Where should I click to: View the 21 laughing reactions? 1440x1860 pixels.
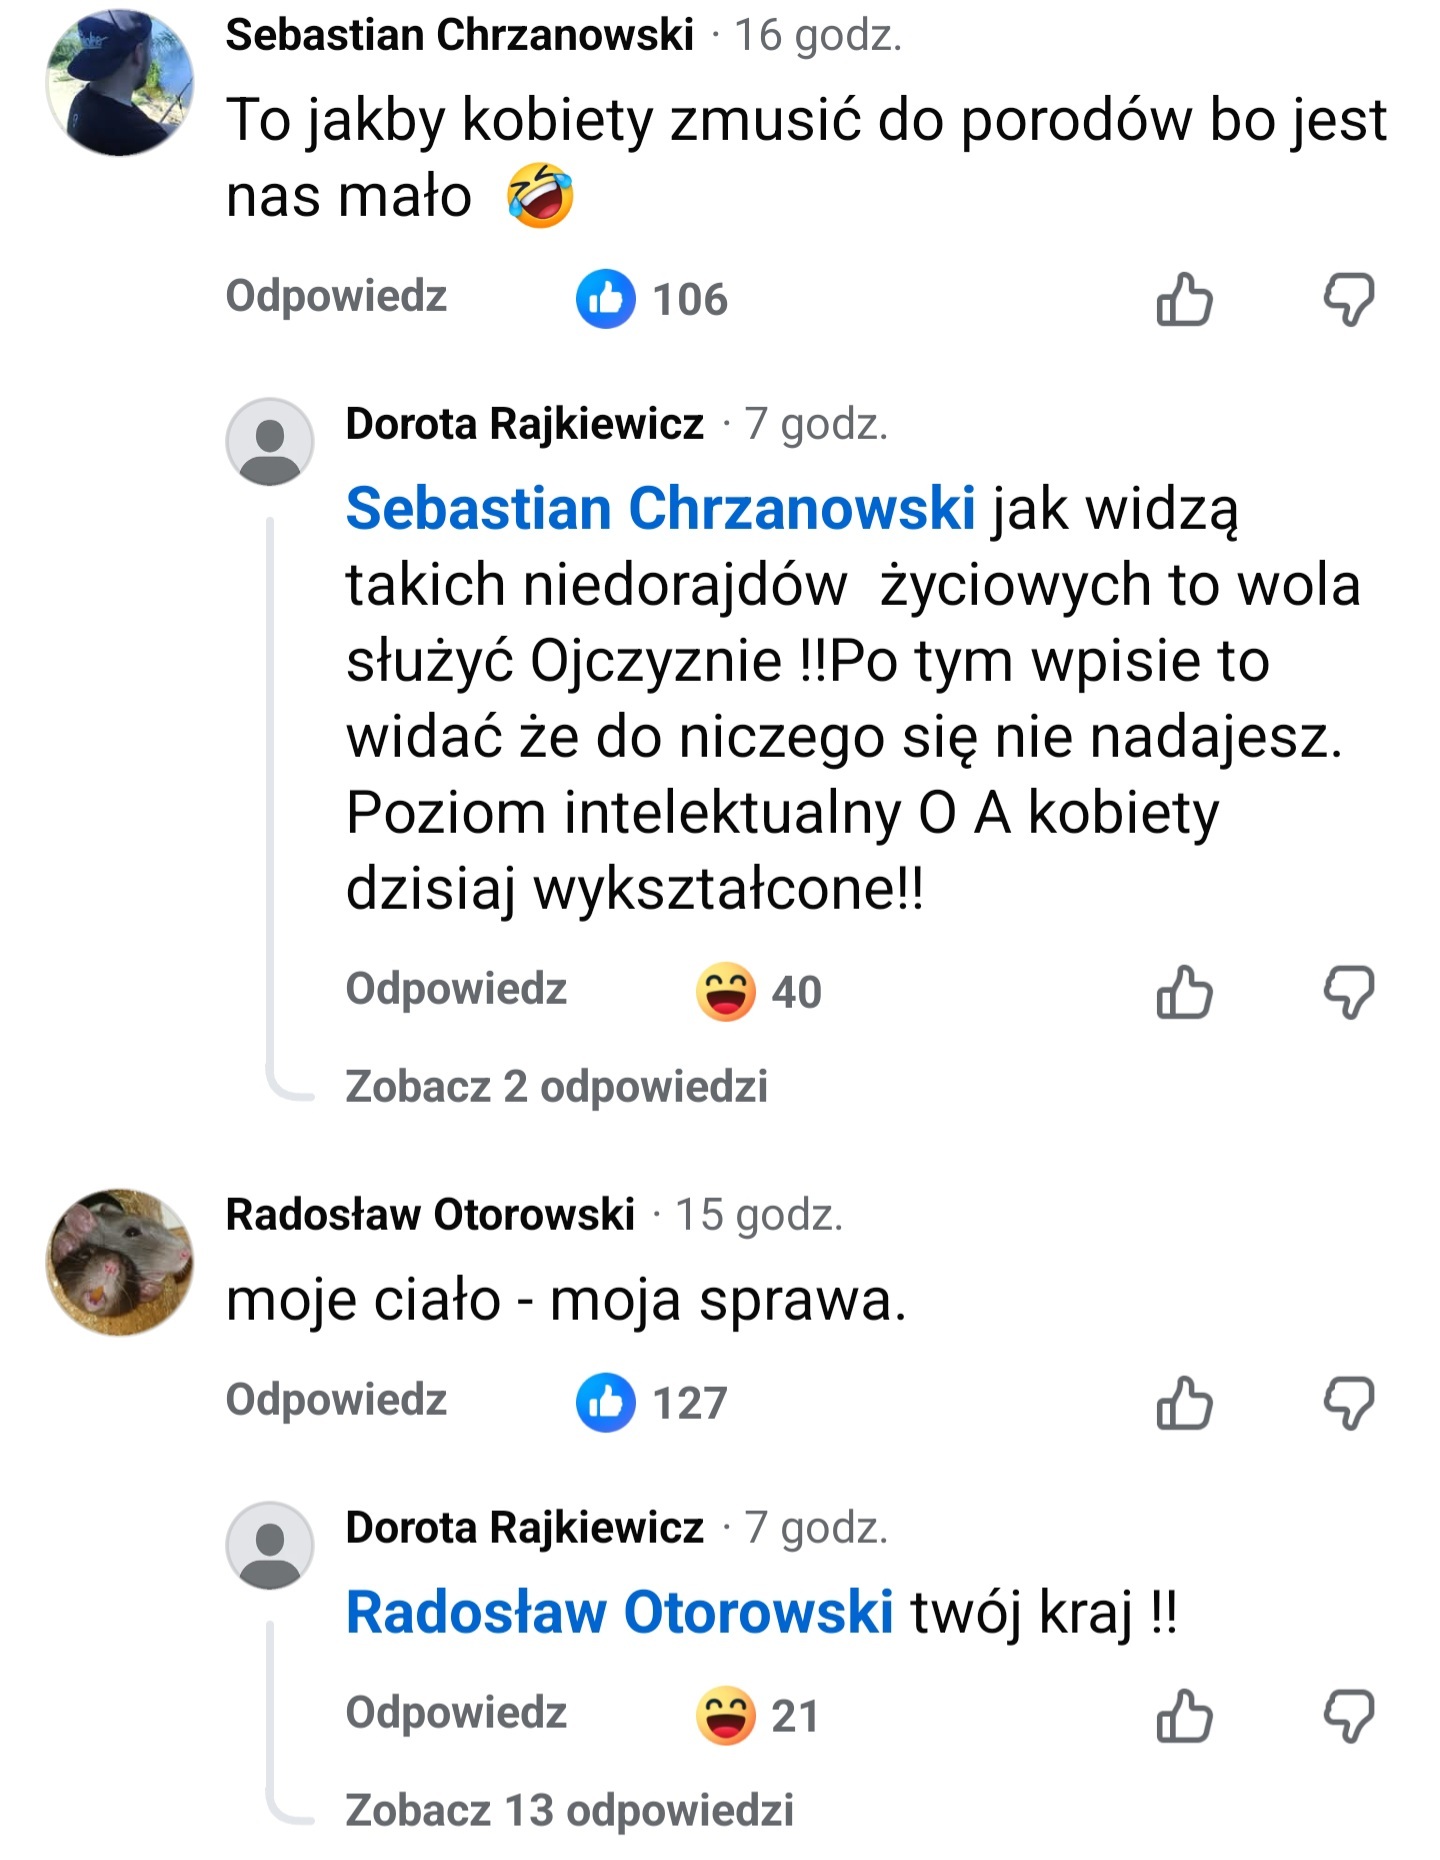point(757,1716)
